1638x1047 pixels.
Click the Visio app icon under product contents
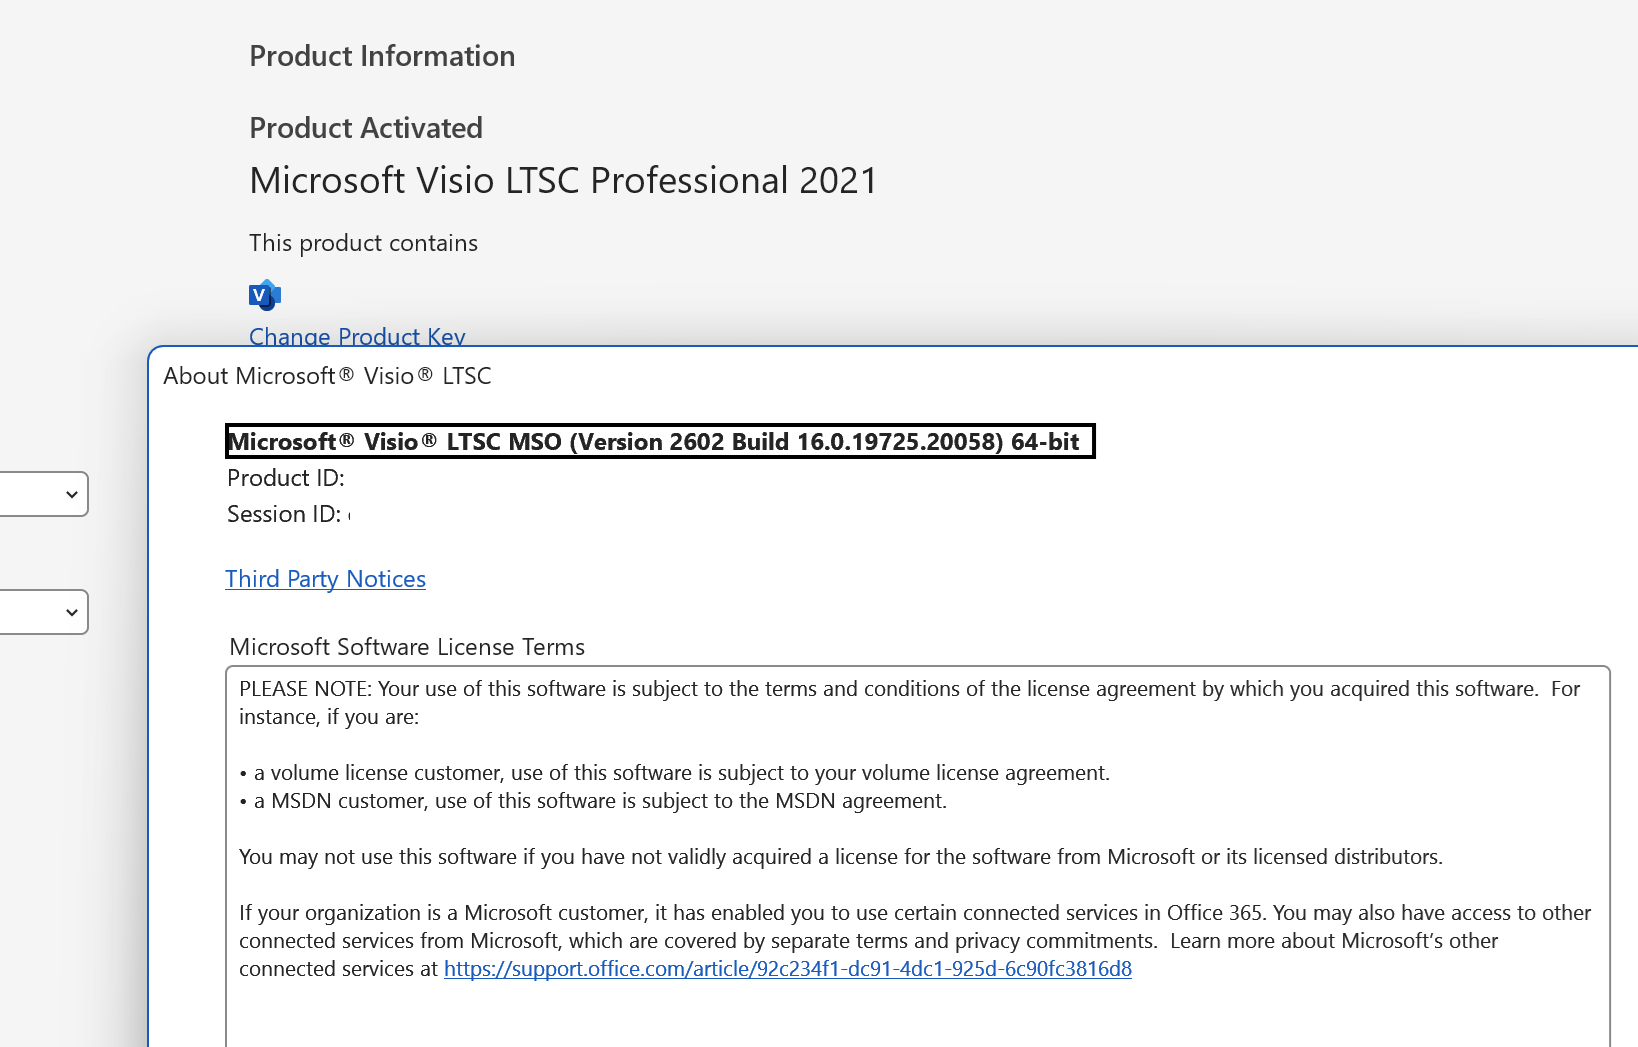265,295
